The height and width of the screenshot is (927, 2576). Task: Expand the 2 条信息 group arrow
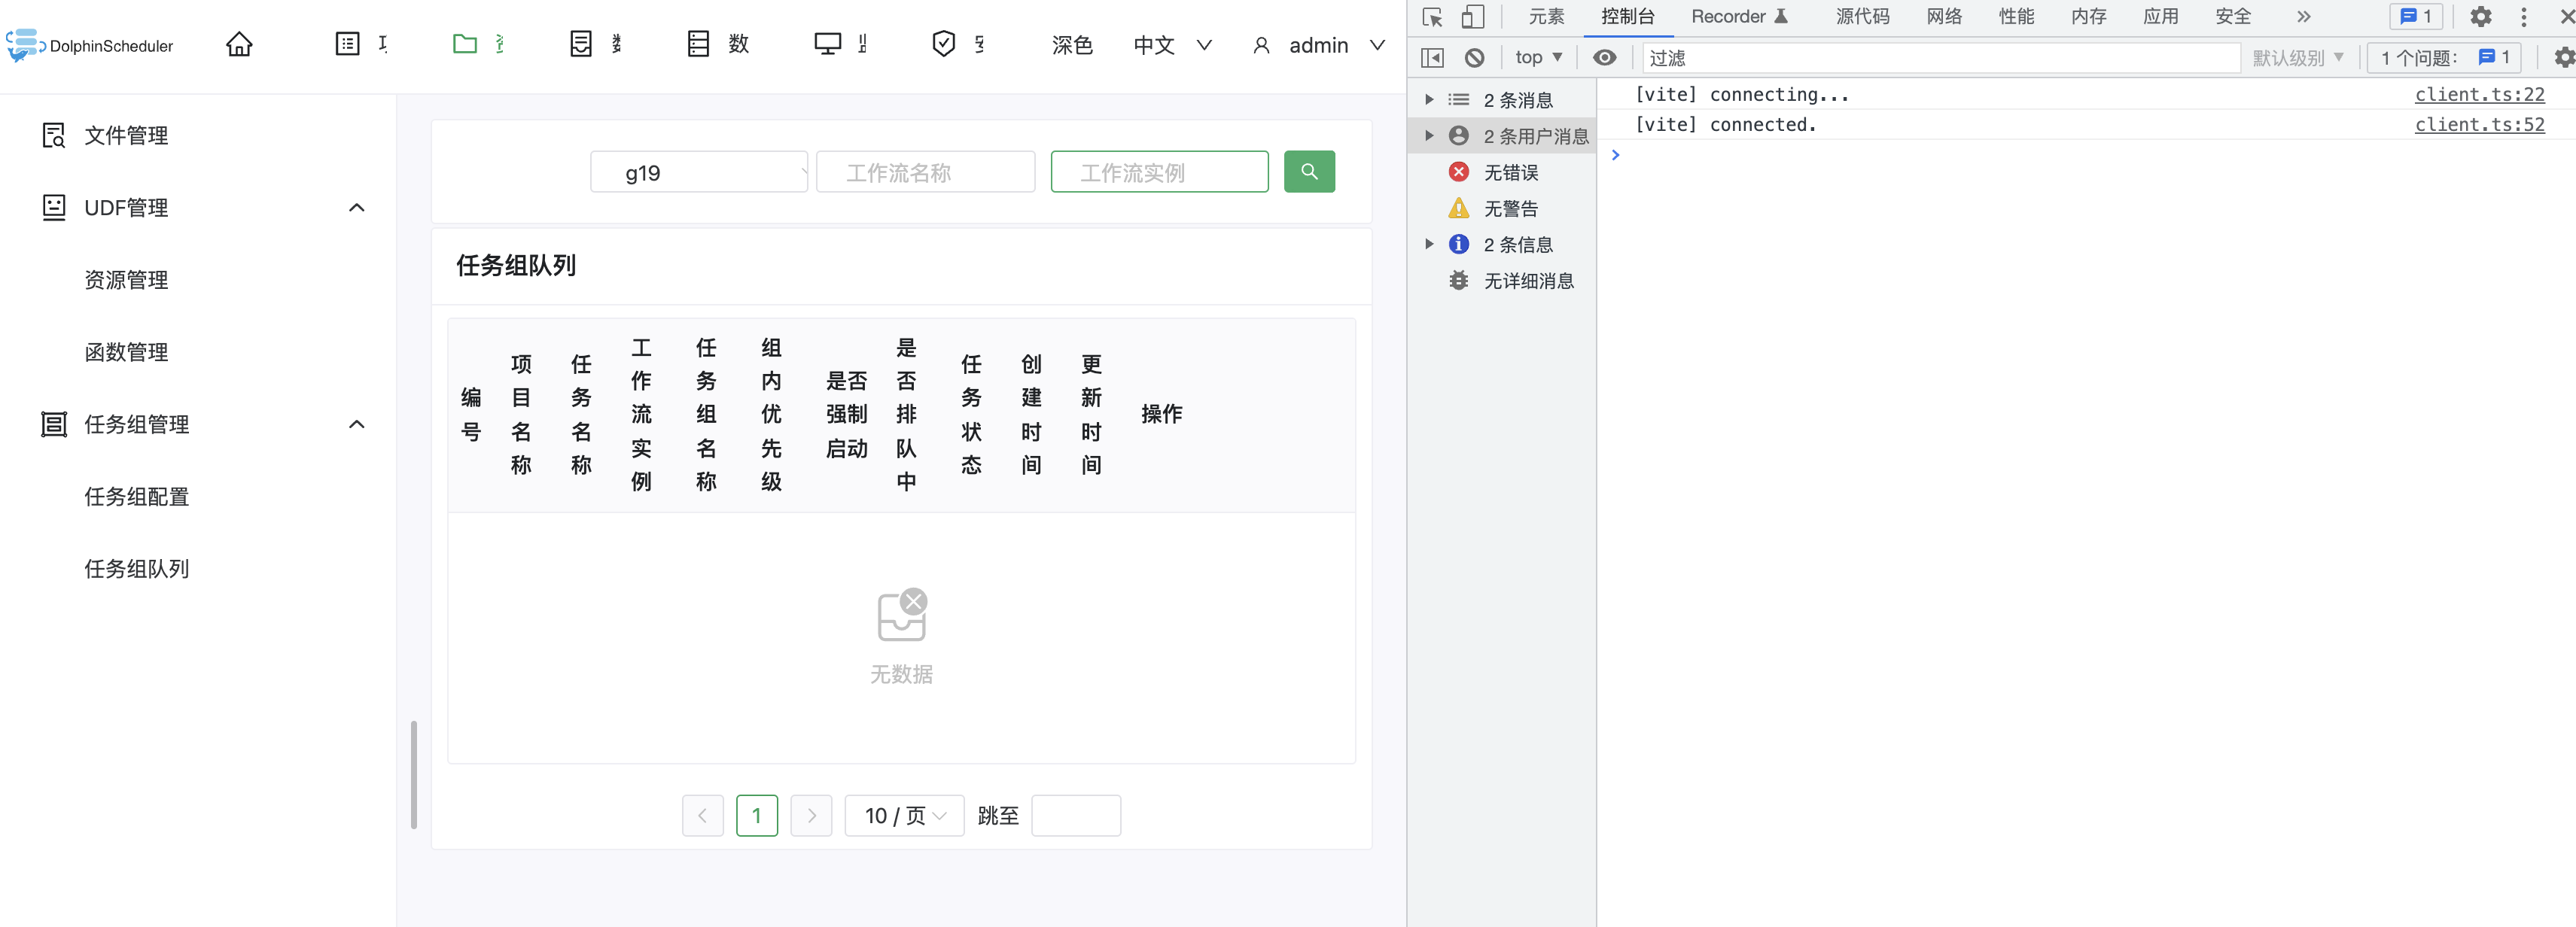(1429, 244)
